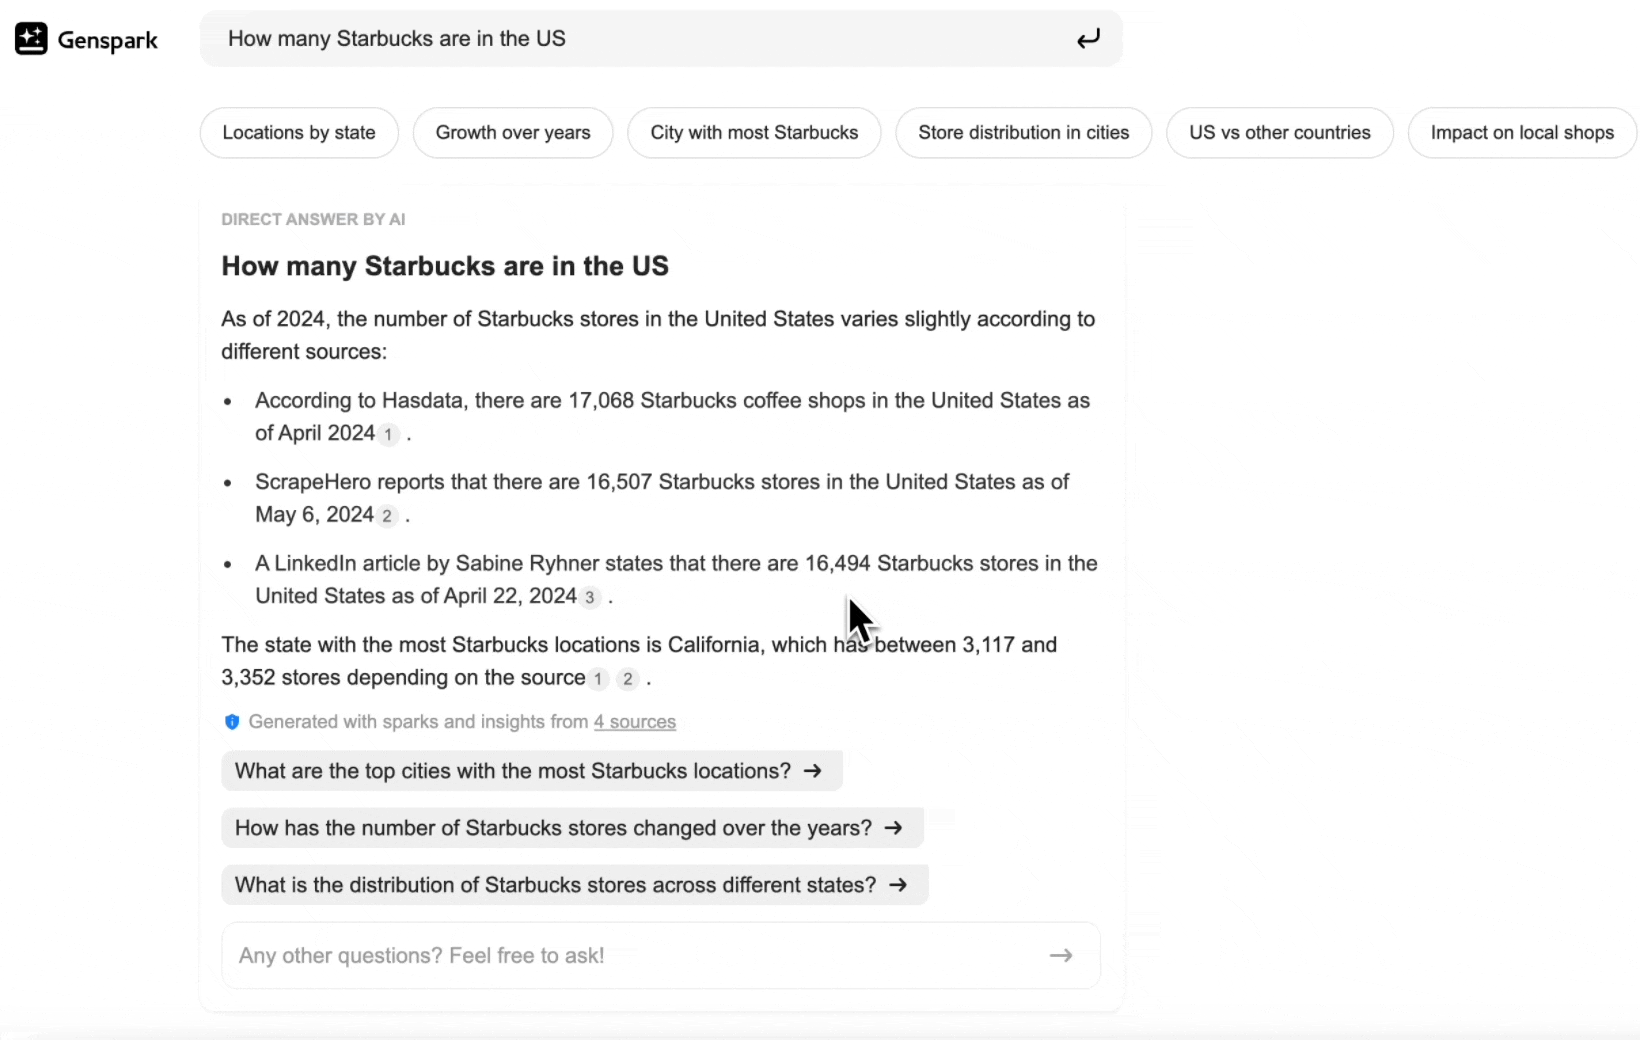Image resolution: width=1640 pixels, height=1040 pixels.
Task: Click the send arrow in follow-up question box
Action: [1060, 956]
